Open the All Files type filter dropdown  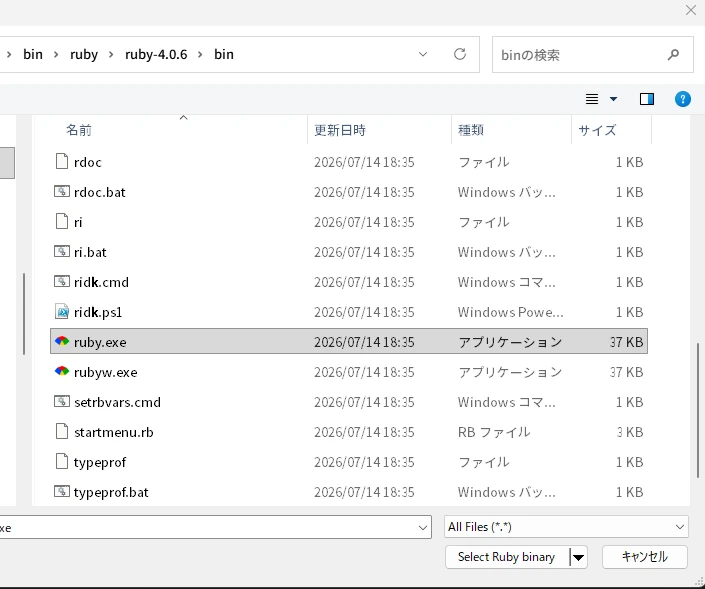[x=680, y=527]
